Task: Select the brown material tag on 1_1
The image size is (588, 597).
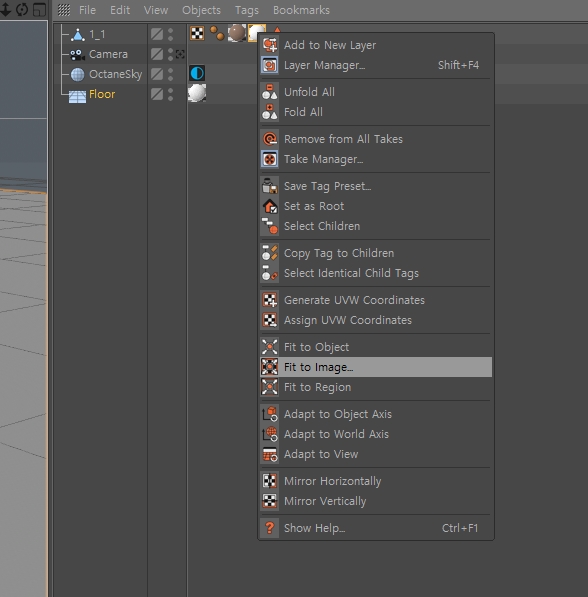Action: click(236, 33)
